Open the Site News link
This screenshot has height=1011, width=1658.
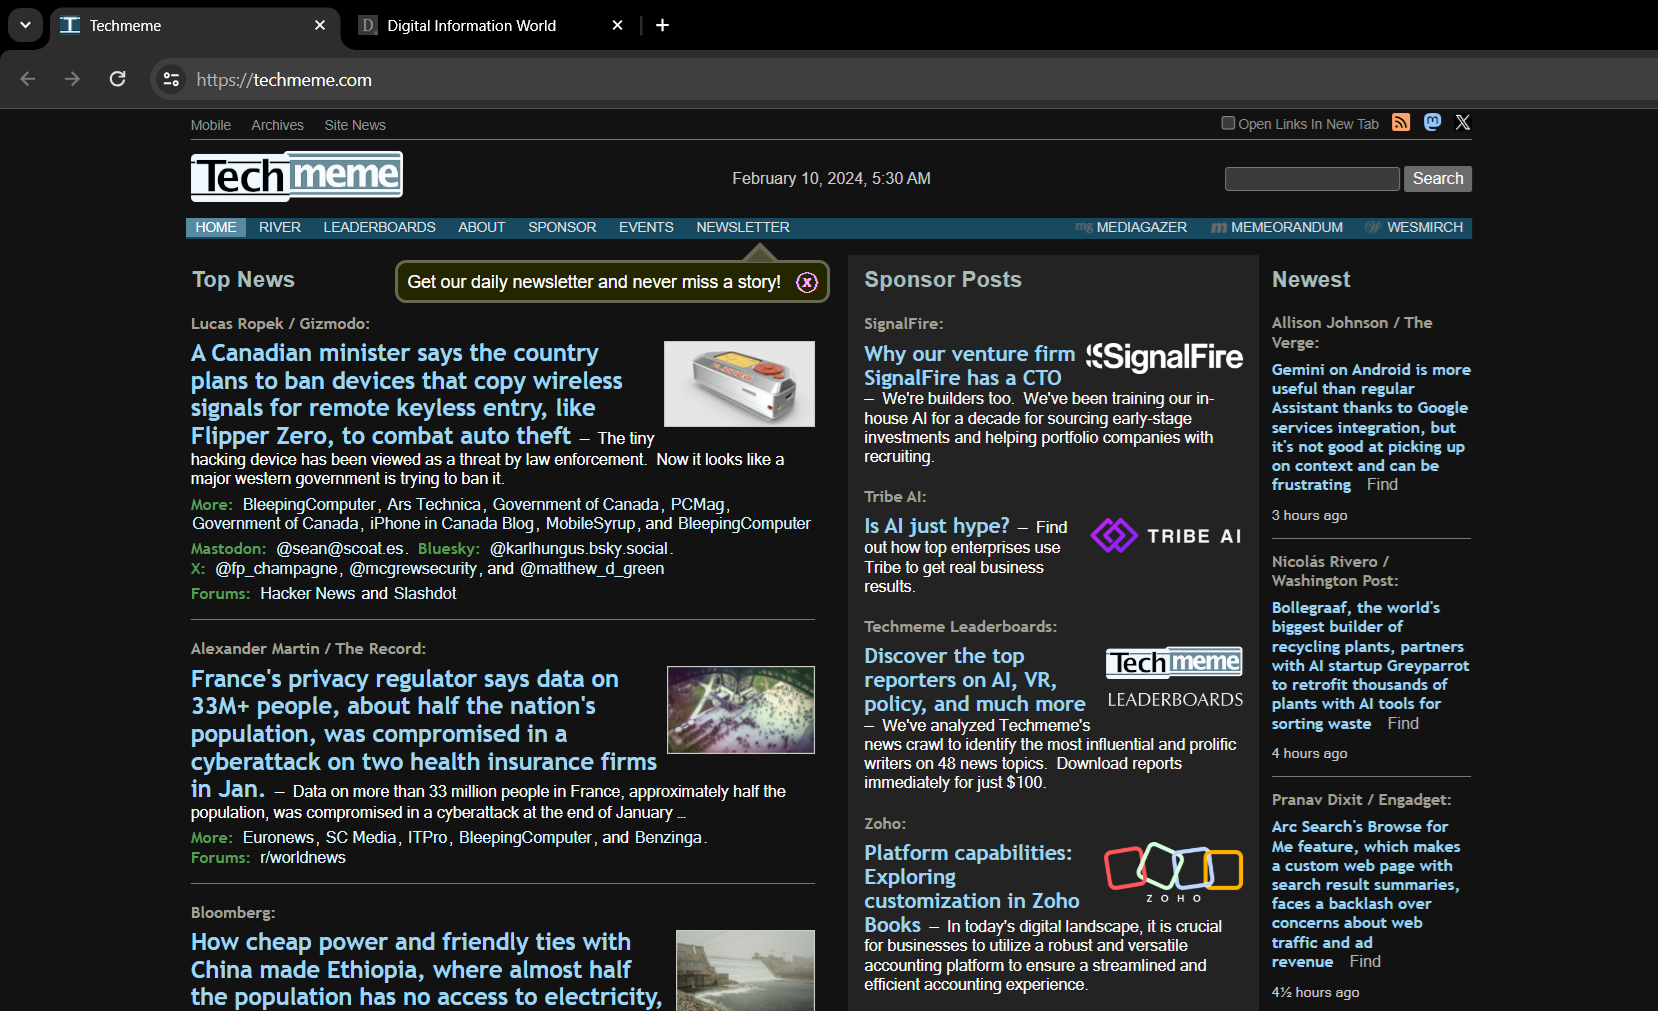(355, 125)
